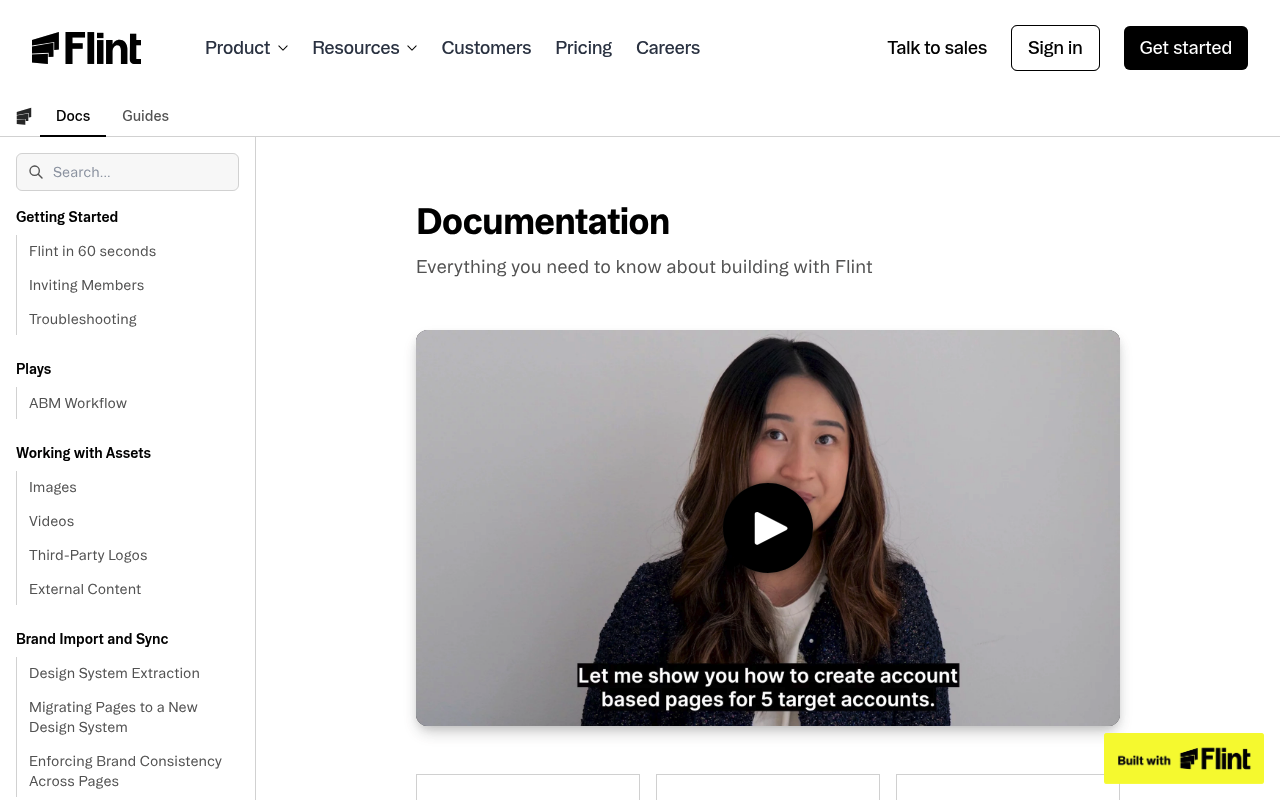1280x800 pixels.
Task: Open the Third-Party Logos doc
Action: tap(88, 555)
